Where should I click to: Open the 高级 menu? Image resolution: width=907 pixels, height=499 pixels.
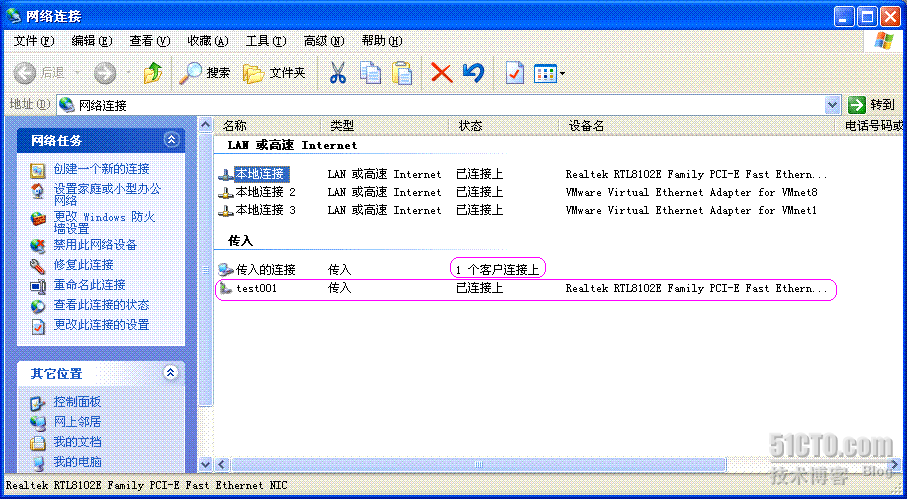pos(324,41)
